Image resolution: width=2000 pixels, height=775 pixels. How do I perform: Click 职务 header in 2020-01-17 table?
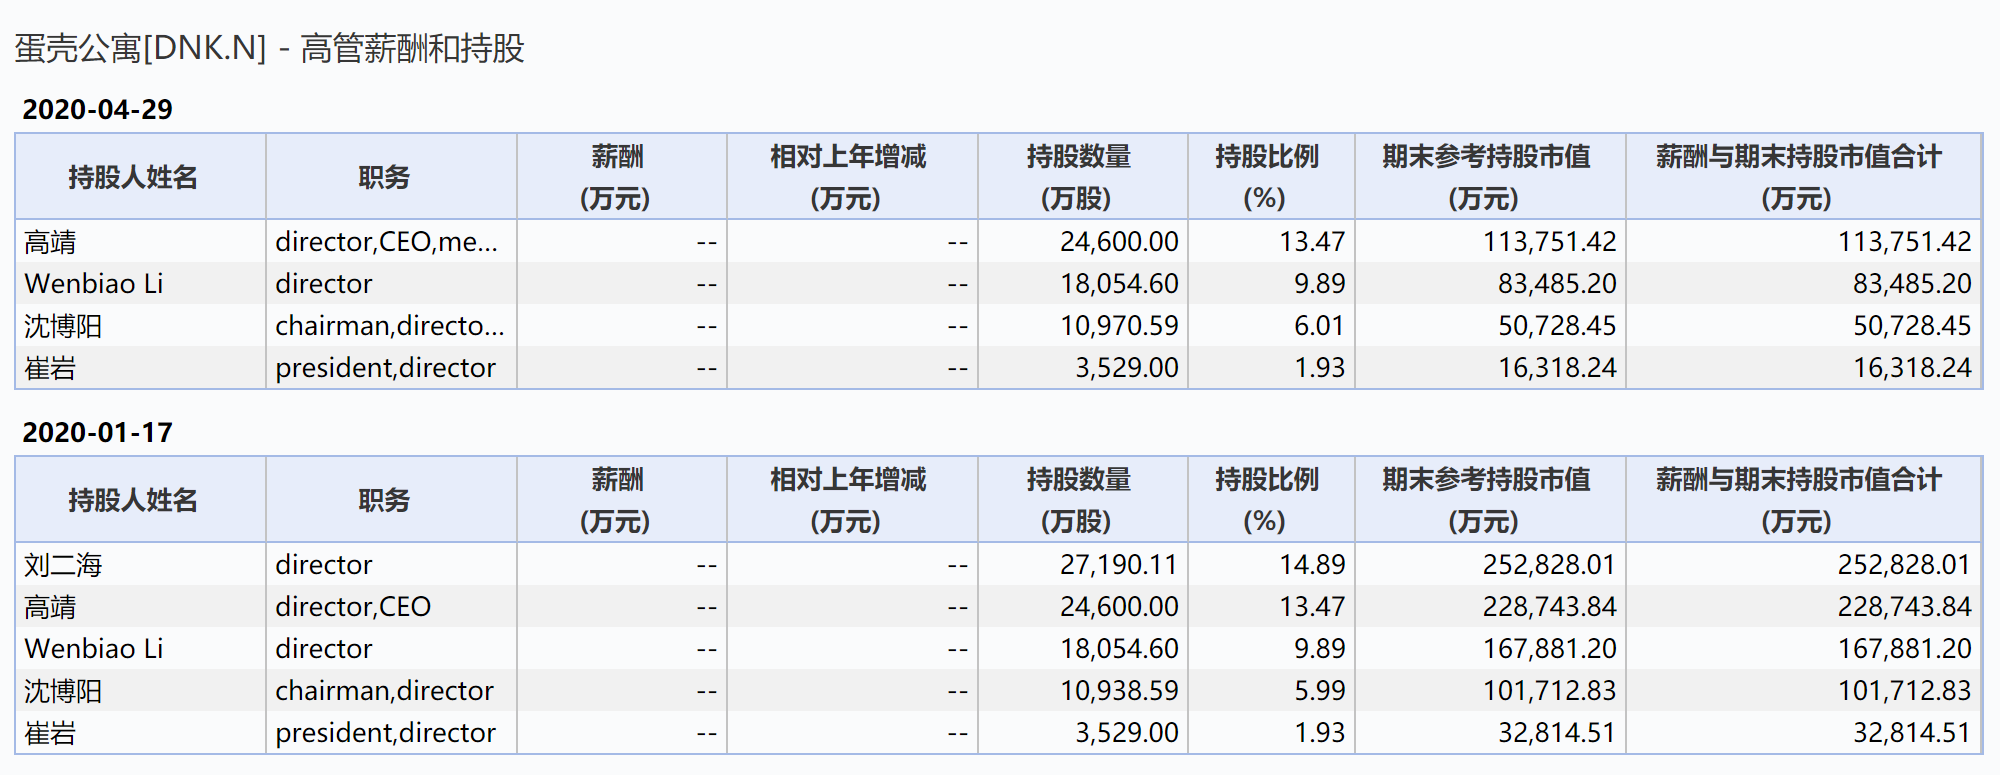(384, 500)
